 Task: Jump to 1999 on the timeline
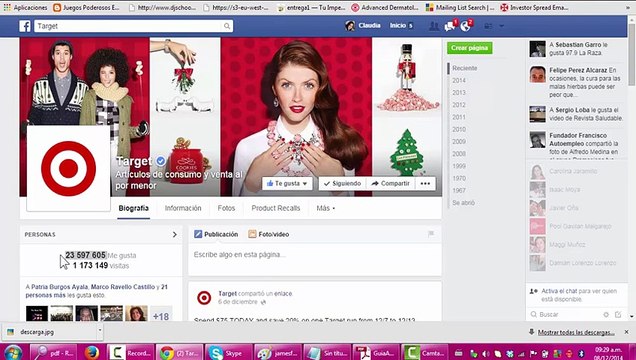coord(459,166)
